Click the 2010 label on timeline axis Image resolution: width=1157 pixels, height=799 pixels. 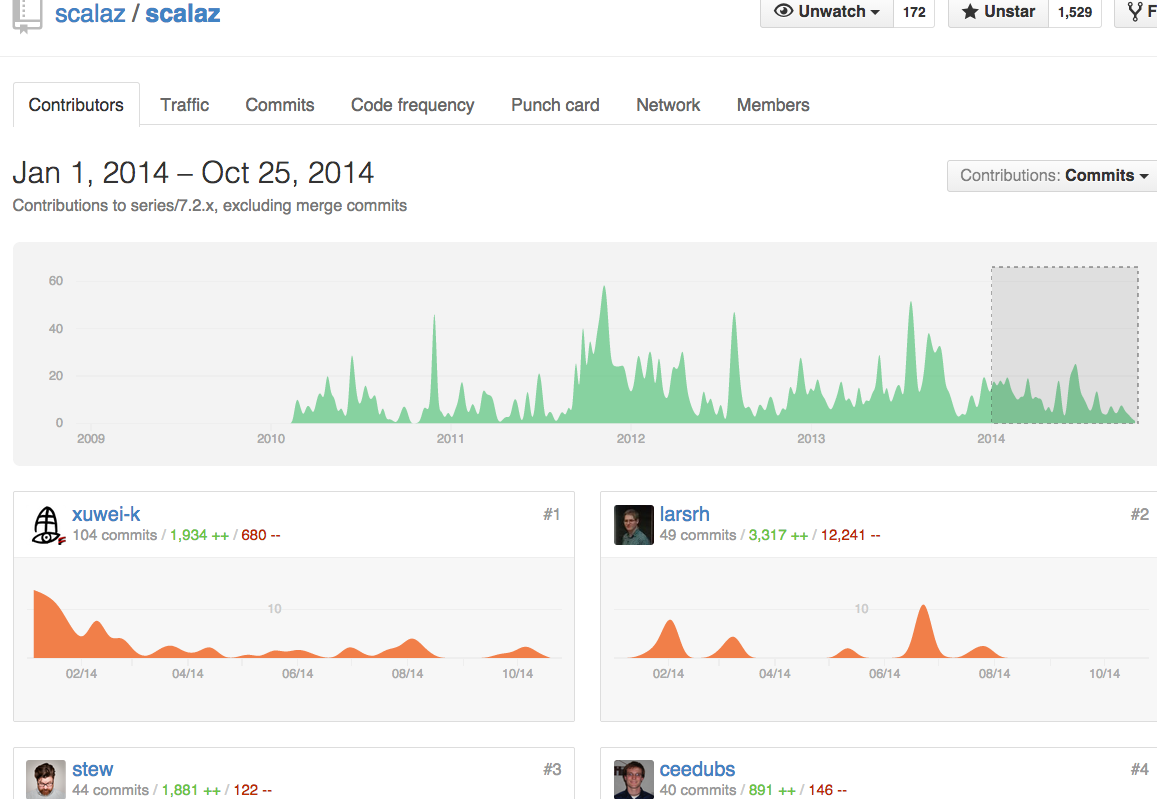271,438
